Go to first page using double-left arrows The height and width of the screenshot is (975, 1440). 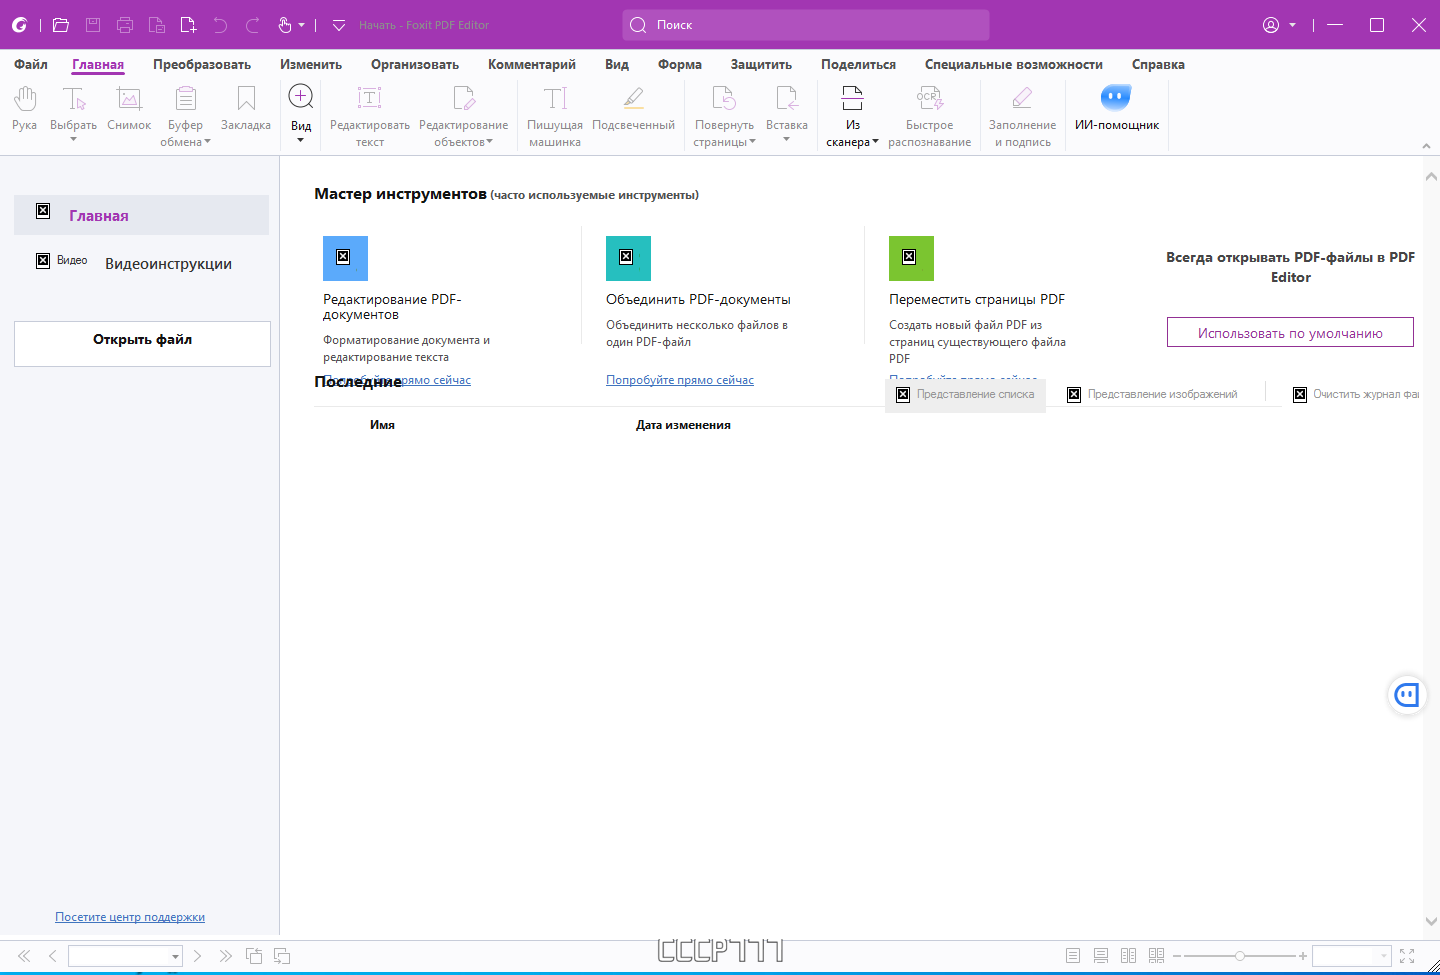tap(25, 956)
